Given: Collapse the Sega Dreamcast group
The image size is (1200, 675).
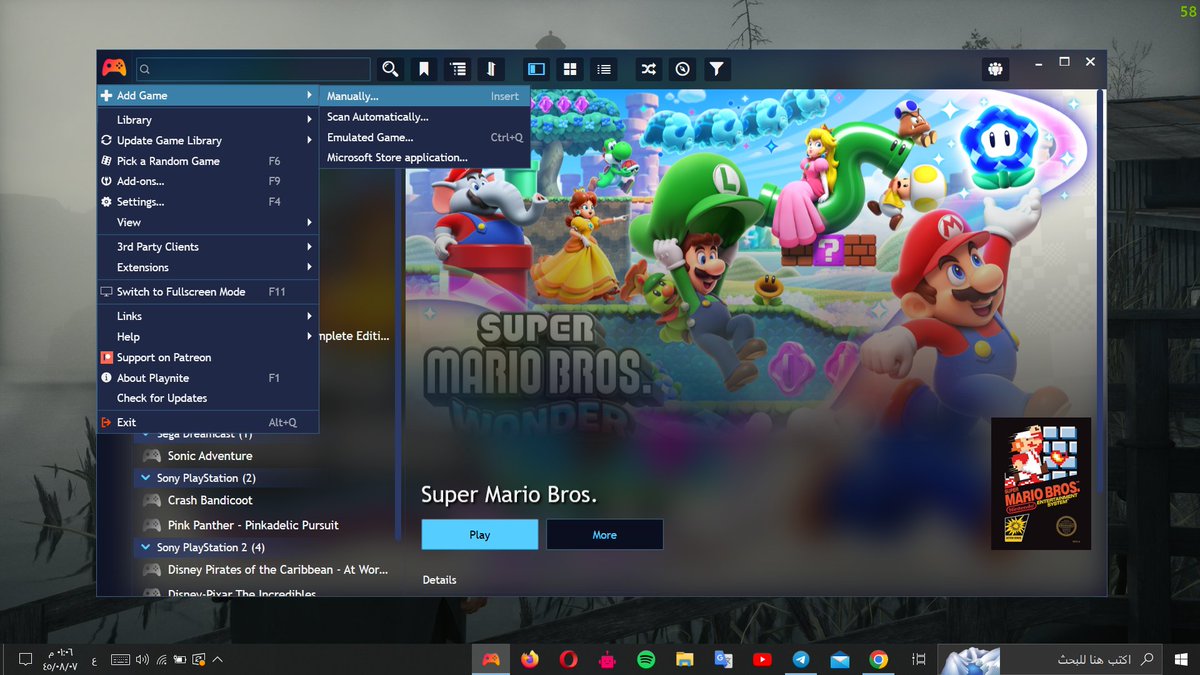Looking at the screenshot, I should click(146, 435).
